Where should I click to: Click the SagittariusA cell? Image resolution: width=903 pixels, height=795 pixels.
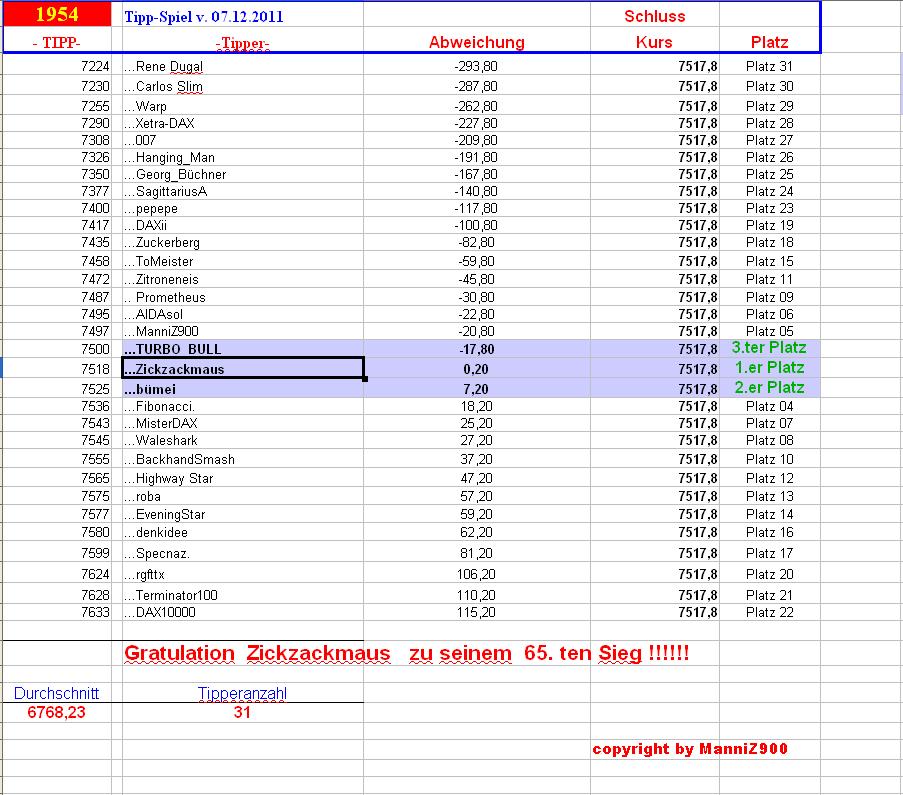[242, 191]
